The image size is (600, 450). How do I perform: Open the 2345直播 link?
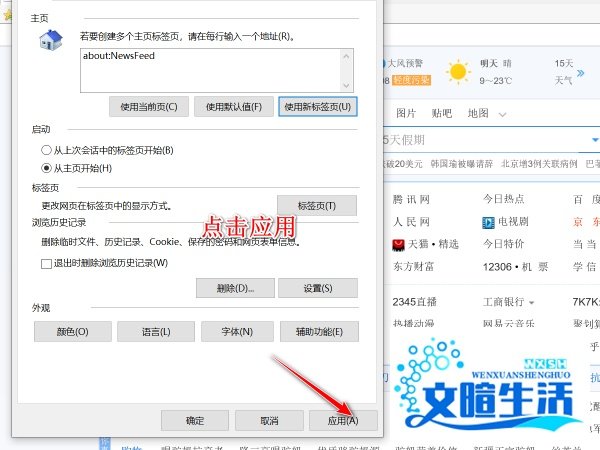414,302
